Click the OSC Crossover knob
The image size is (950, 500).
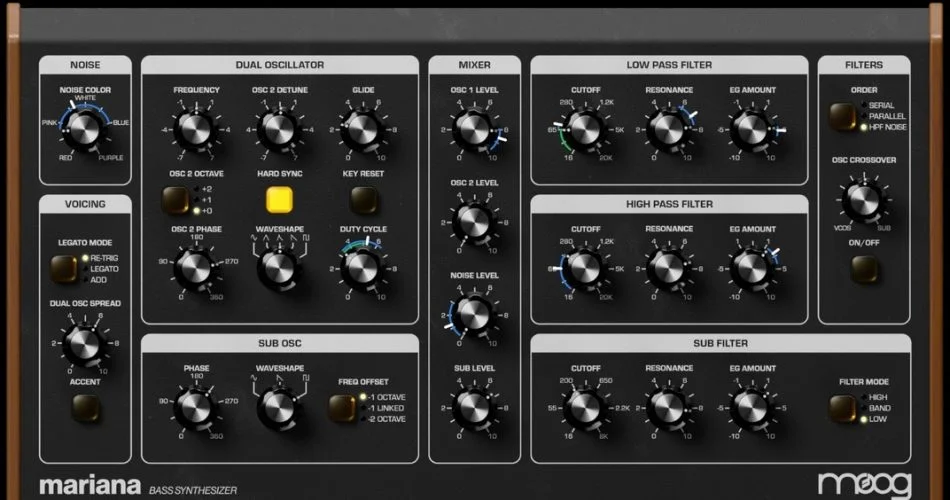click(863, 200)
